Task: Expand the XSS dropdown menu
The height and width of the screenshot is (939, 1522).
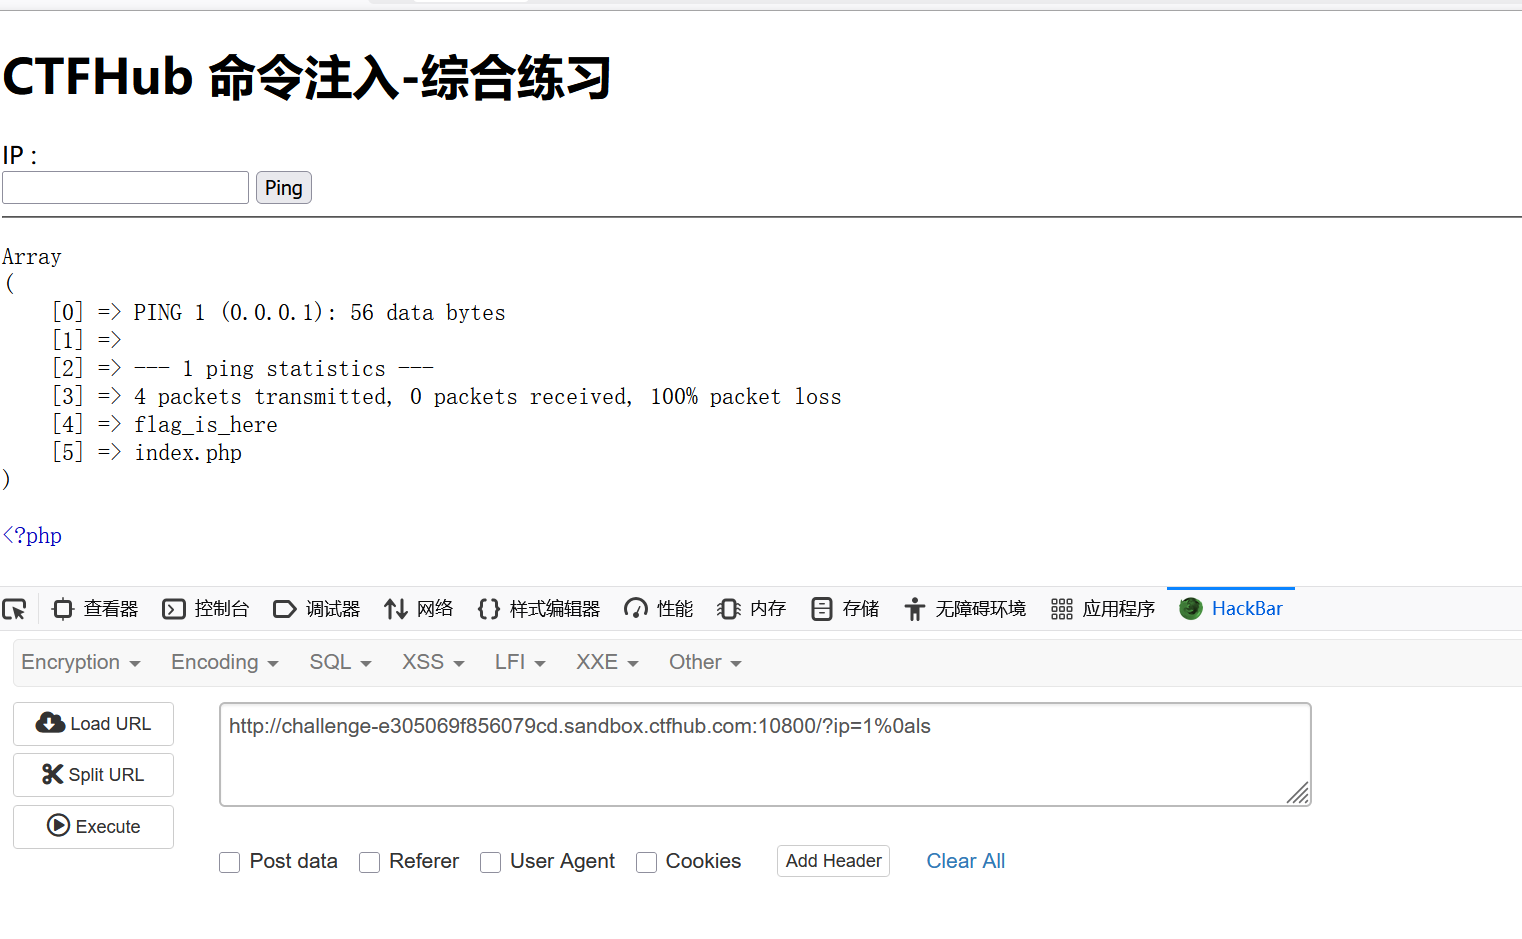Action: tap(433, 663)
